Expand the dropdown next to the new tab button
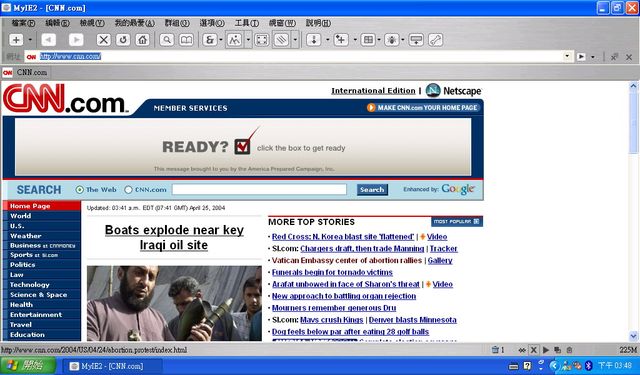This screenshot has width=640, height=375. click(30, 40)
